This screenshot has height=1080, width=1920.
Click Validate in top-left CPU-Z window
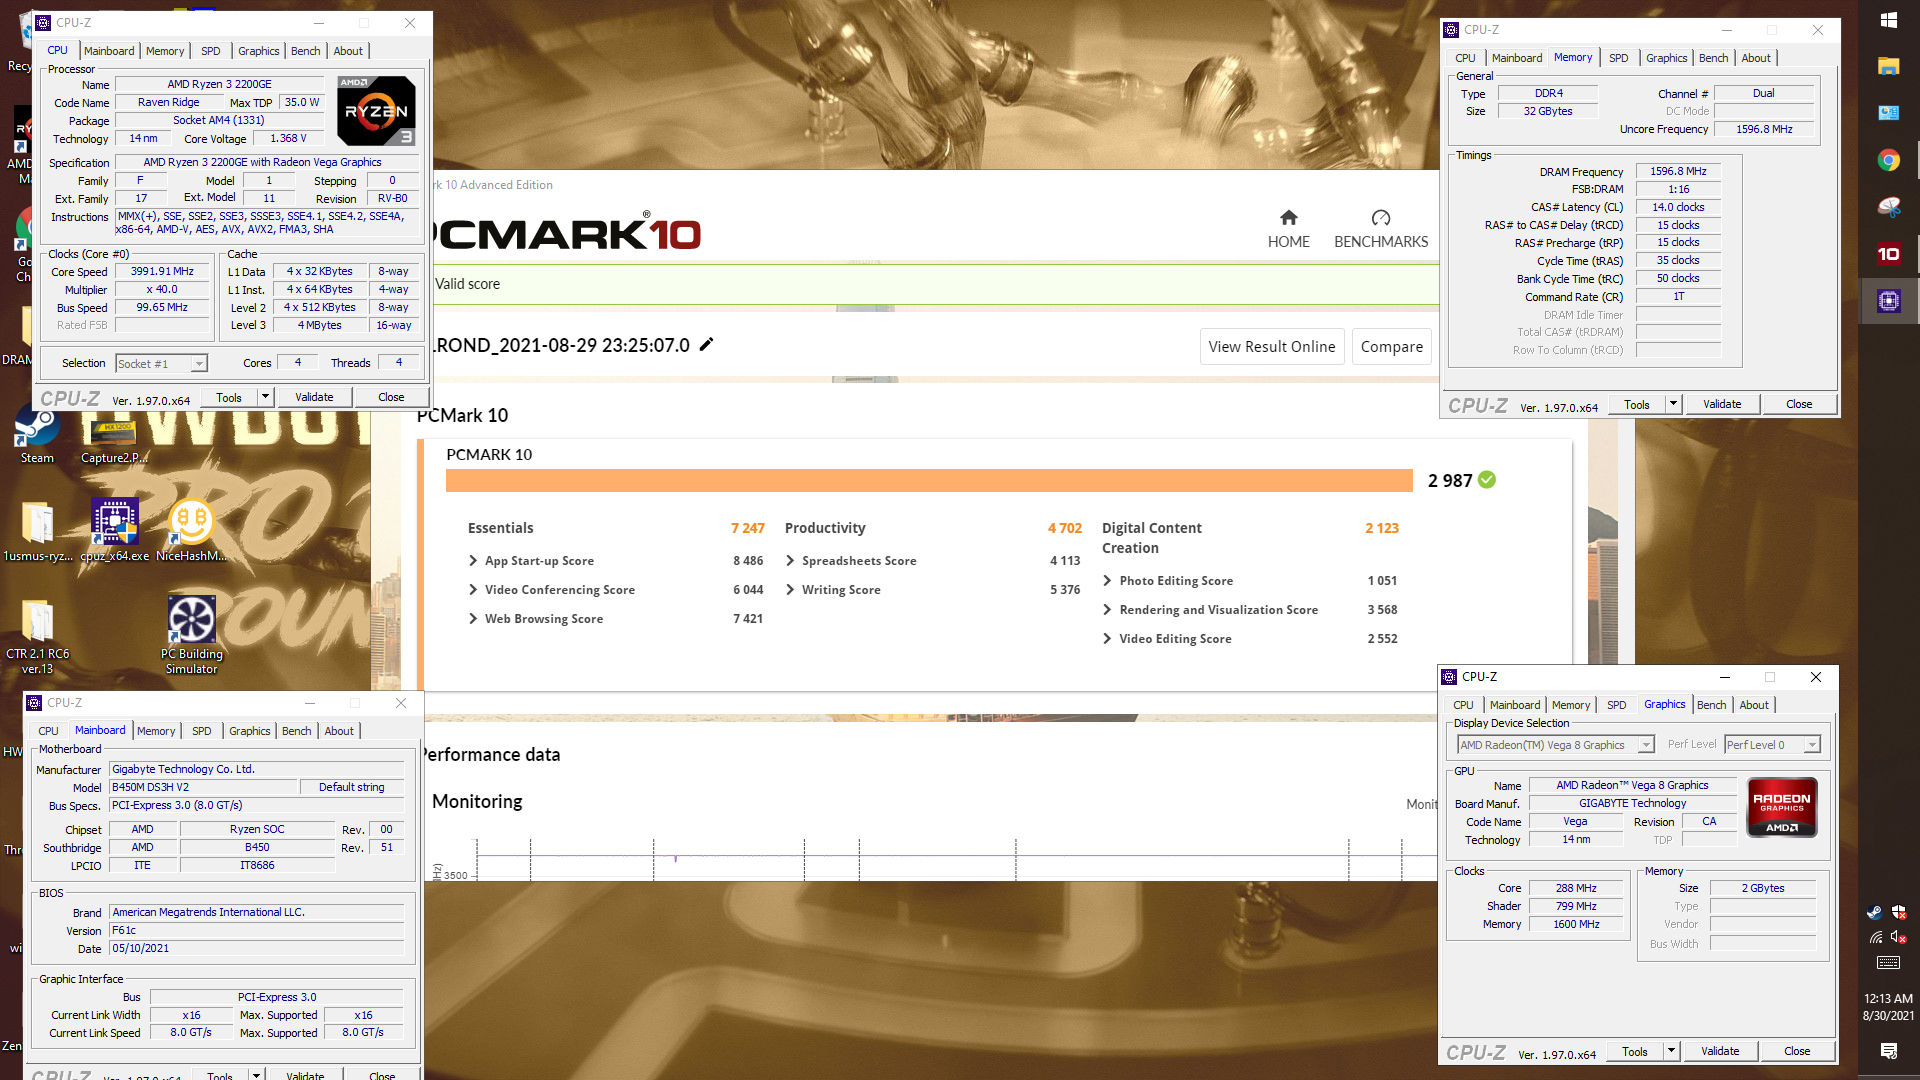click(314, 397)
